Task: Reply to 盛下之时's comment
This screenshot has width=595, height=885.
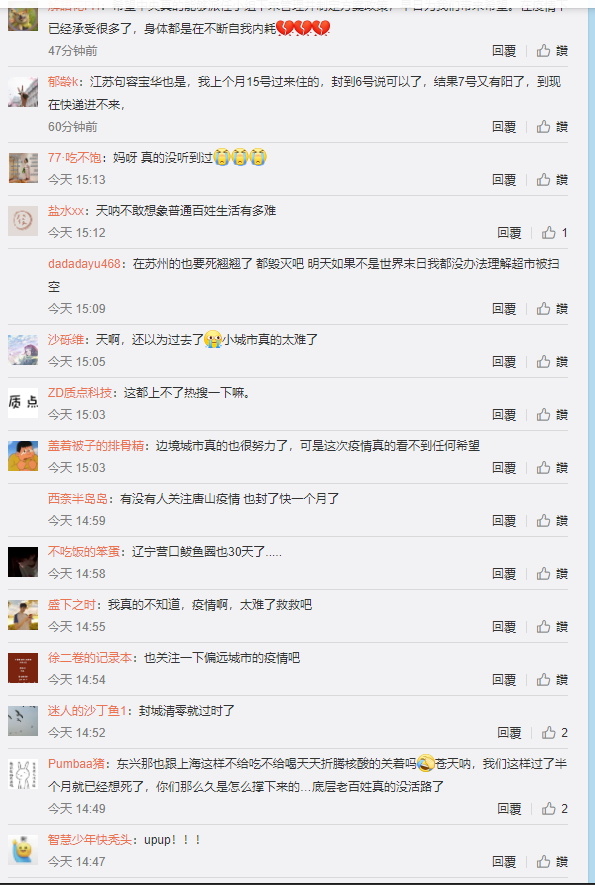Action: point(504,626)
